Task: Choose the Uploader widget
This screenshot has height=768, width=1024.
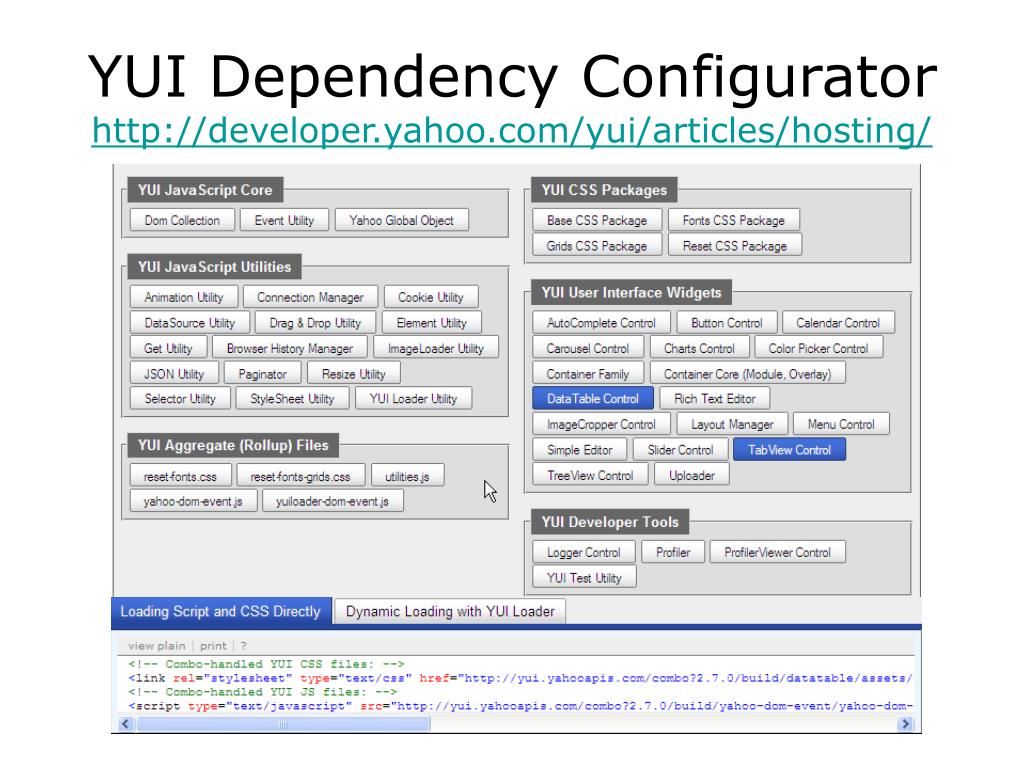Action: tap(692, 475)
